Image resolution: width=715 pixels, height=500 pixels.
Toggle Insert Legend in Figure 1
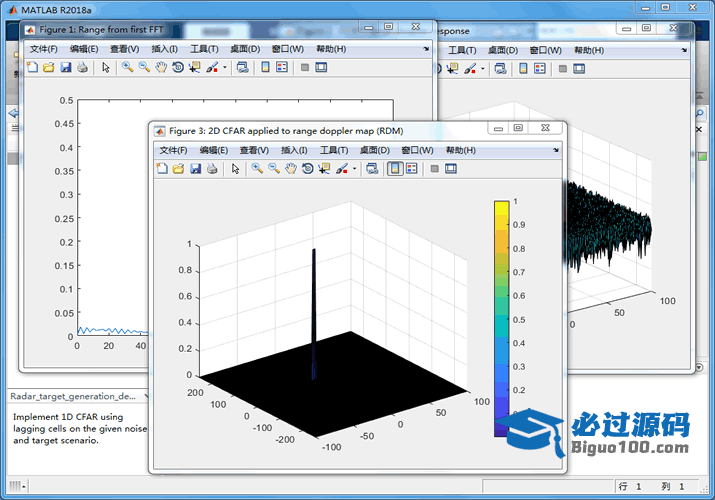pos(282,67)
